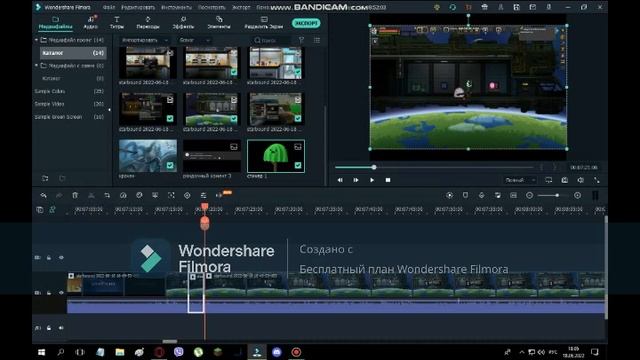Click the delete folder icon at sidebar bottom
The width and height of the screenshot is (640, 360).
62,178
